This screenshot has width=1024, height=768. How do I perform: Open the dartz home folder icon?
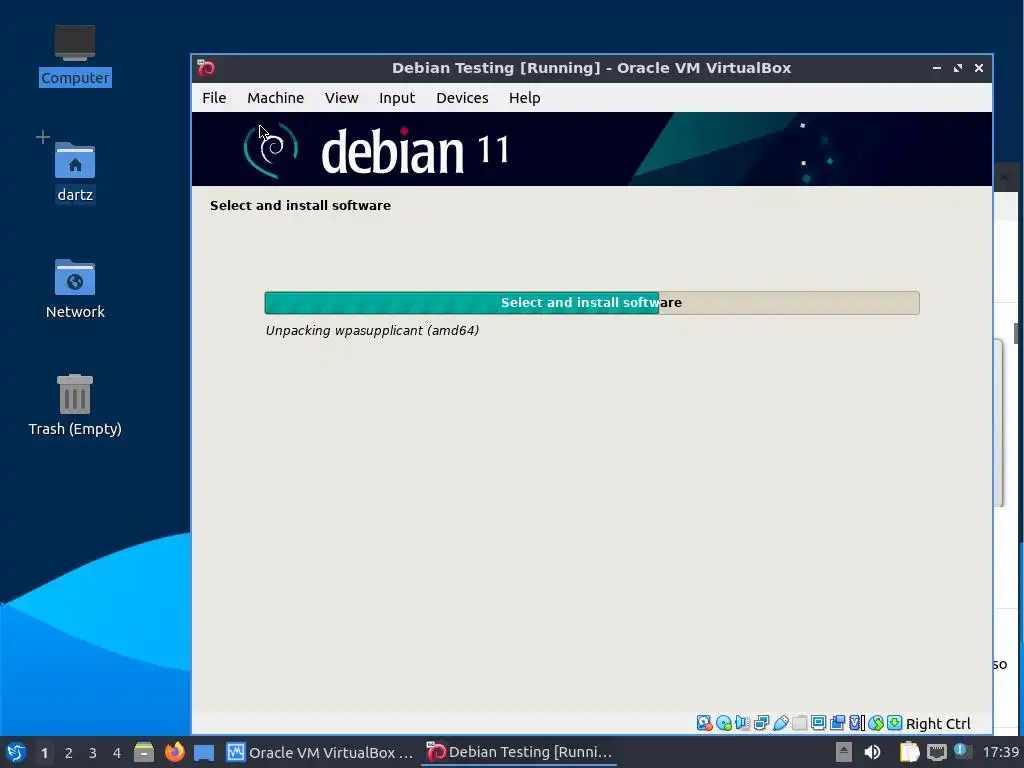point(74,172)
